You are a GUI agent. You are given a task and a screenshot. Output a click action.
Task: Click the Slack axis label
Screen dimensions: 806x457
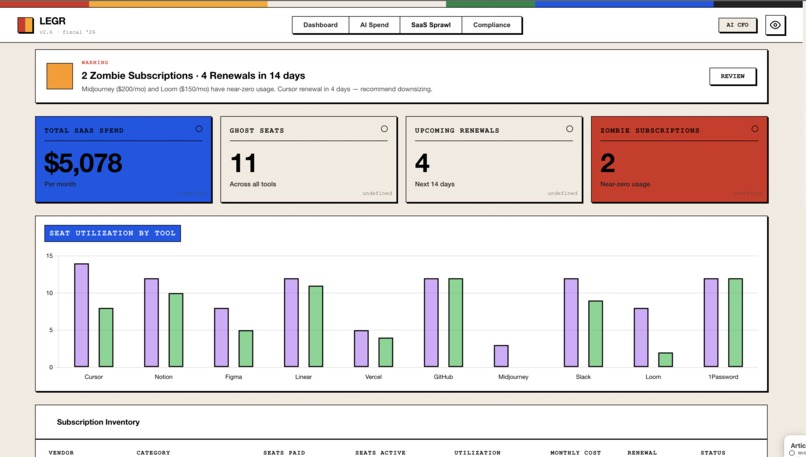coord(583,377)
